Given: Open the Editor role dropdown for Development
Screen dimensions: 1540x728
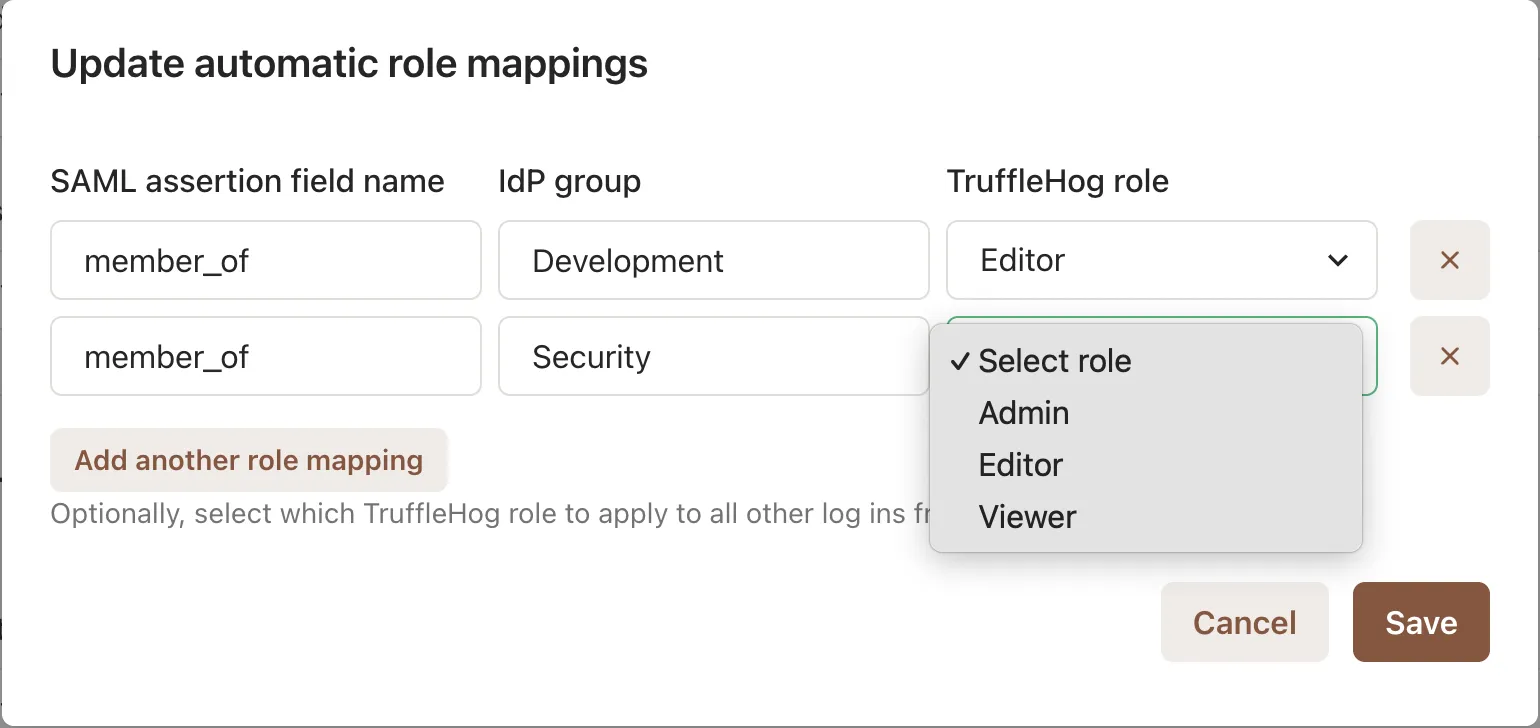Looking at the screenshot, I should click(x=1161, y=260).
